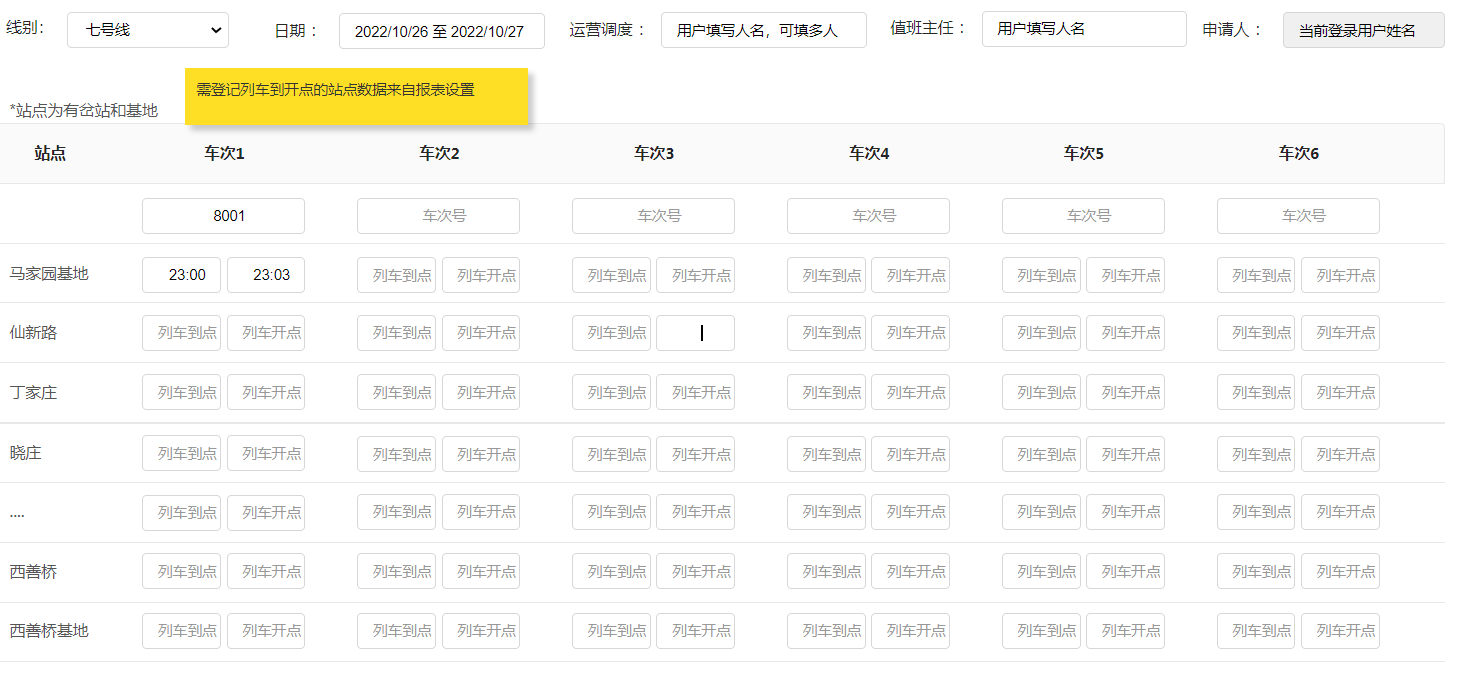The image size is (1477, 679).
Task: Click 晓庄 列车到点 field under 车次4
Action: pos(825,453)
